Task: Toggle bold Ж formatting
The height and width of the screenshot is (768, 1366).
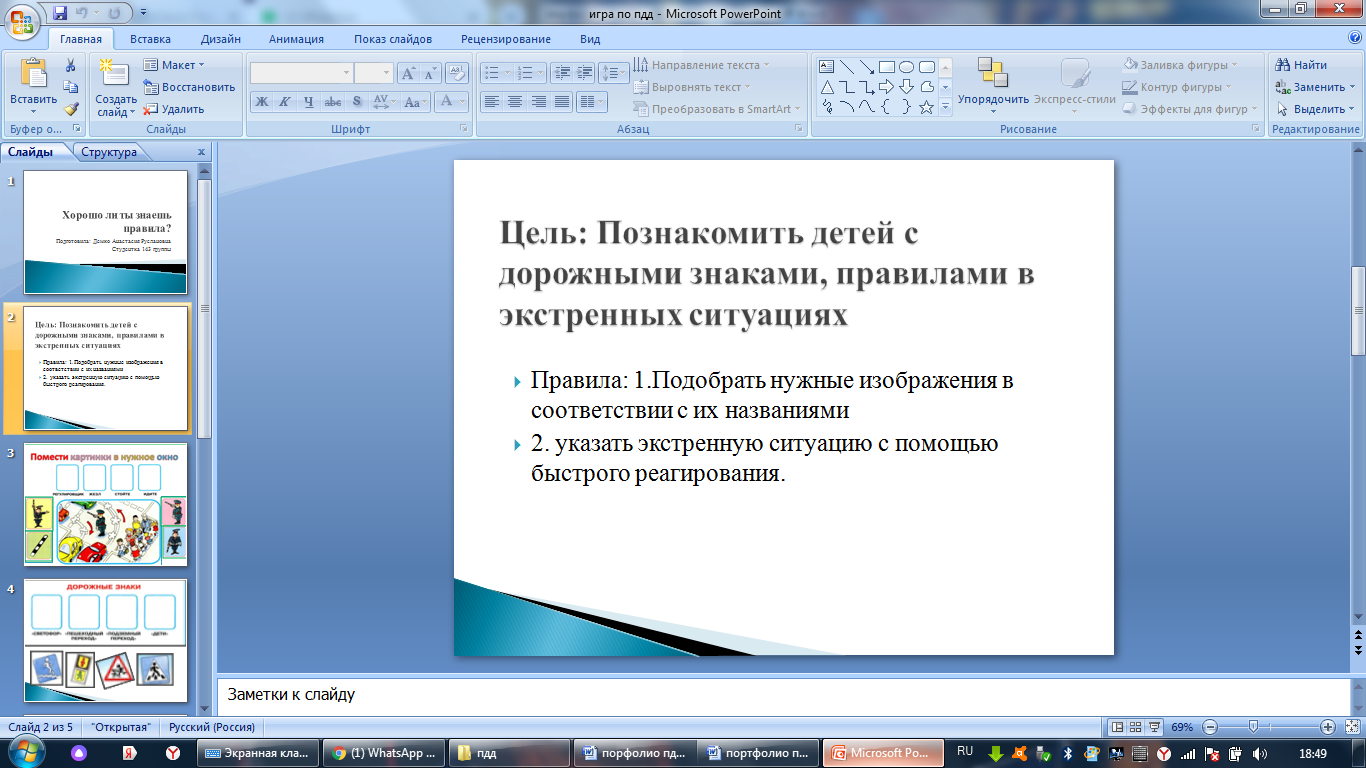Action: click(261, 101)
